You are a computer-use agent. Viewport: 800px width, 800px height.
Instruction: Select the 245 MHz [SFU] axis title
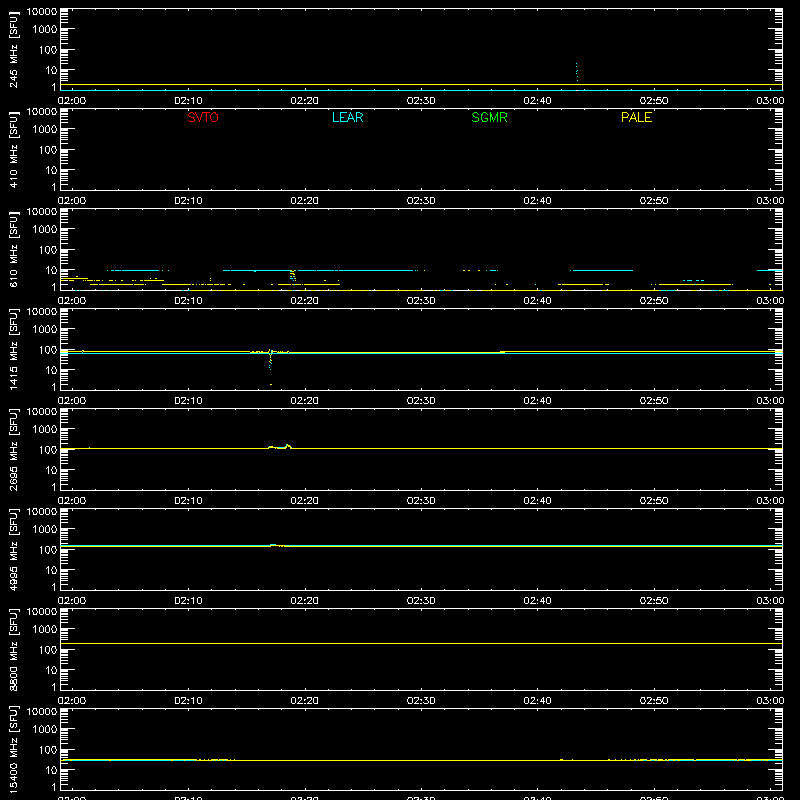(13, 49)
